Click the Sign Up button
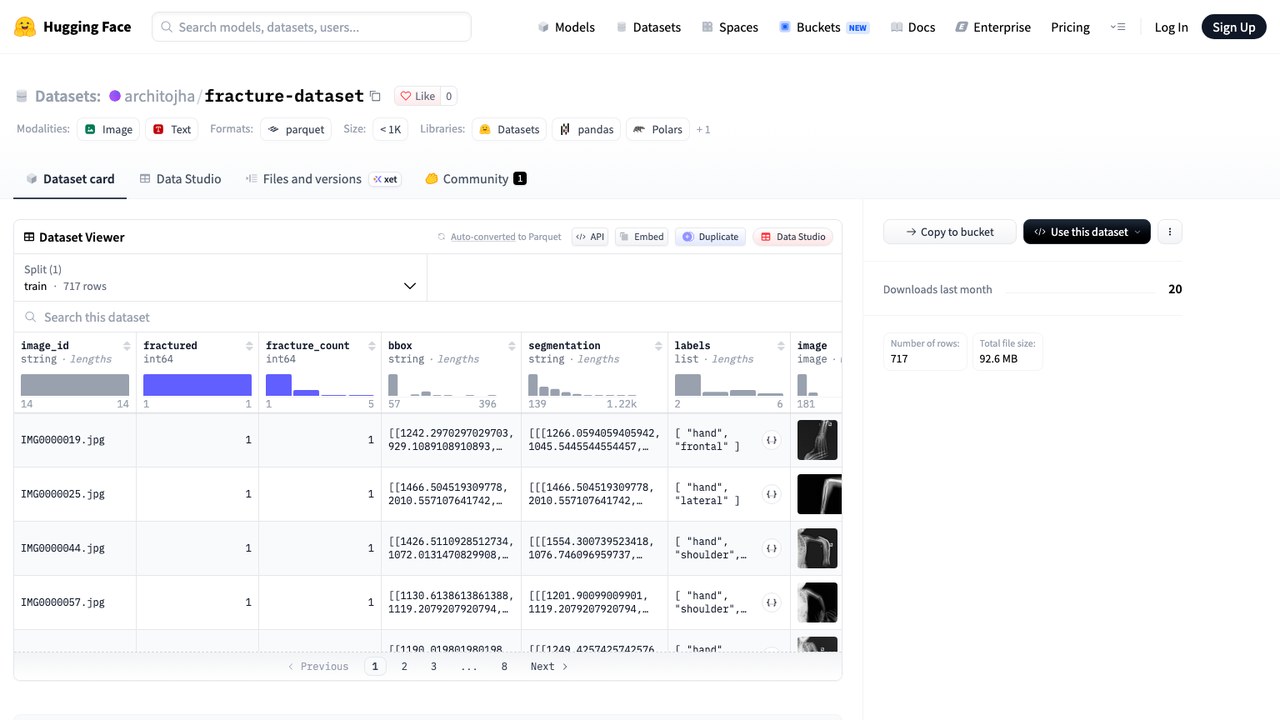 click(x=1234, y=27)
